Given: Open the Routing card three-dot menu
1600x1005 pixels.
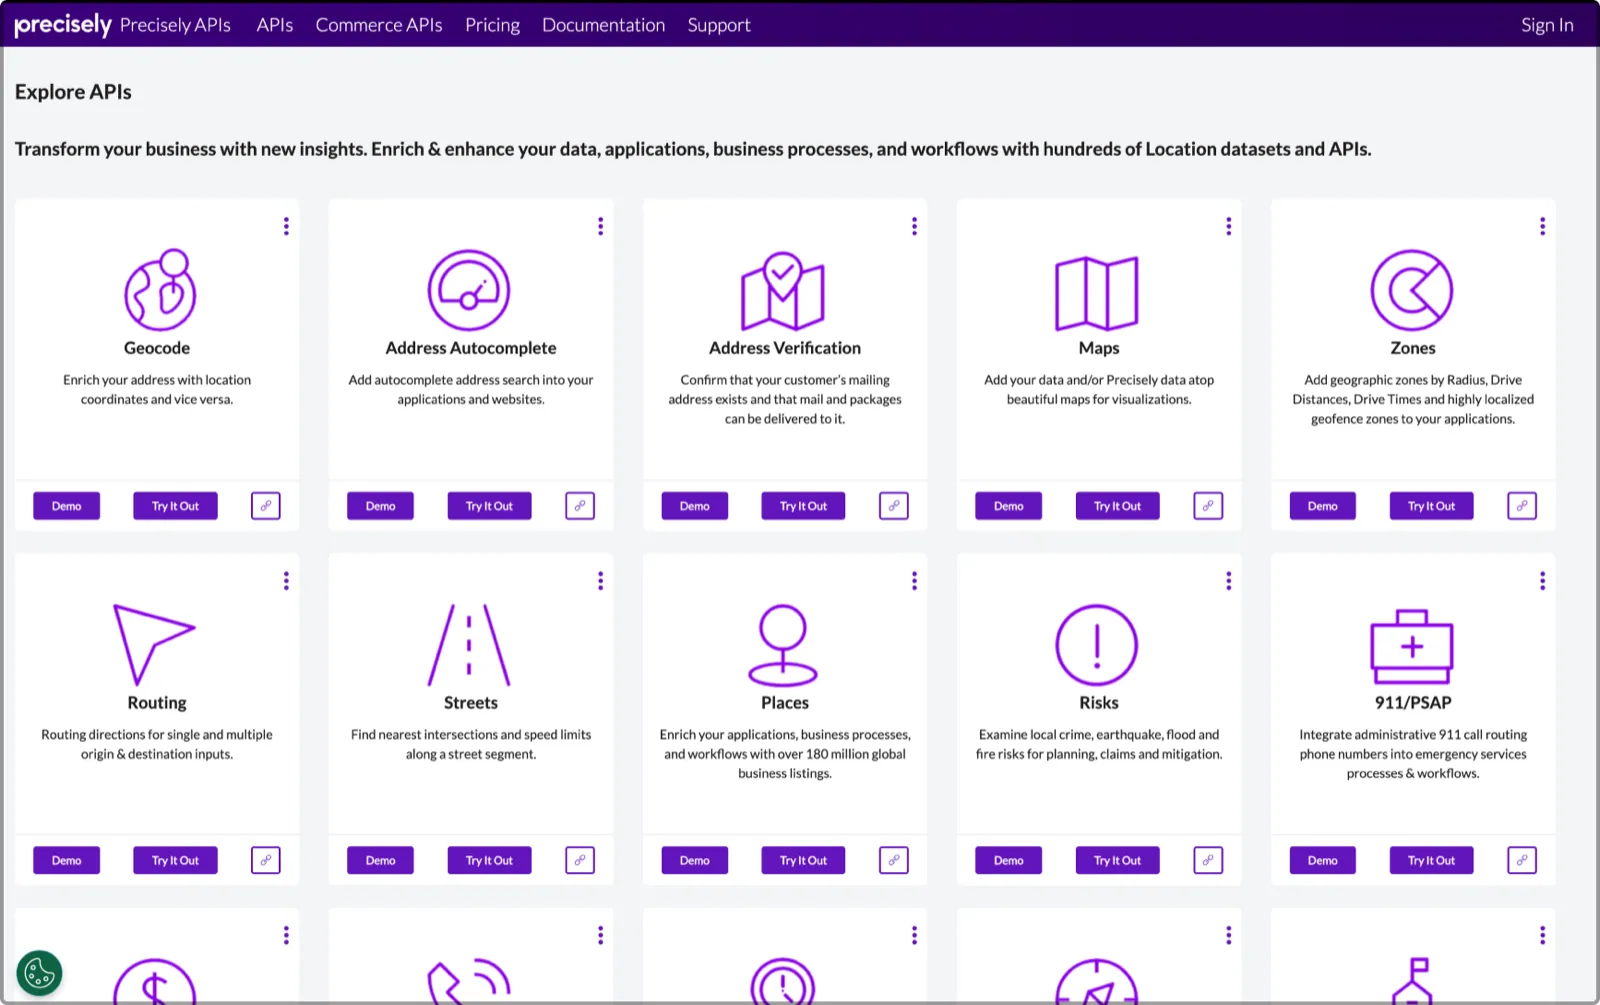Looking at the screenshot, I should coord(286,581).
